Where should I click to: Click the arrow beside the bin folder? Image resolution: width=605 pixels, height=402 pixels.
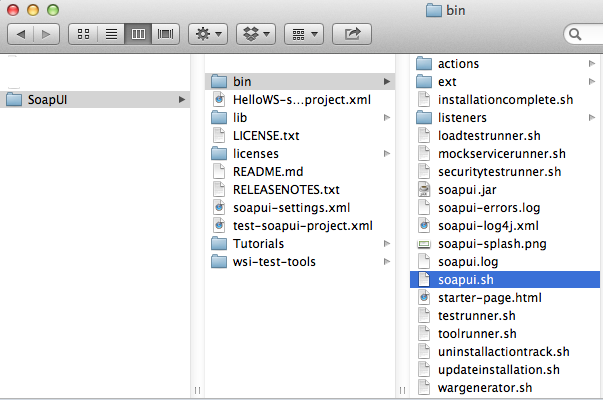point(387,82)
